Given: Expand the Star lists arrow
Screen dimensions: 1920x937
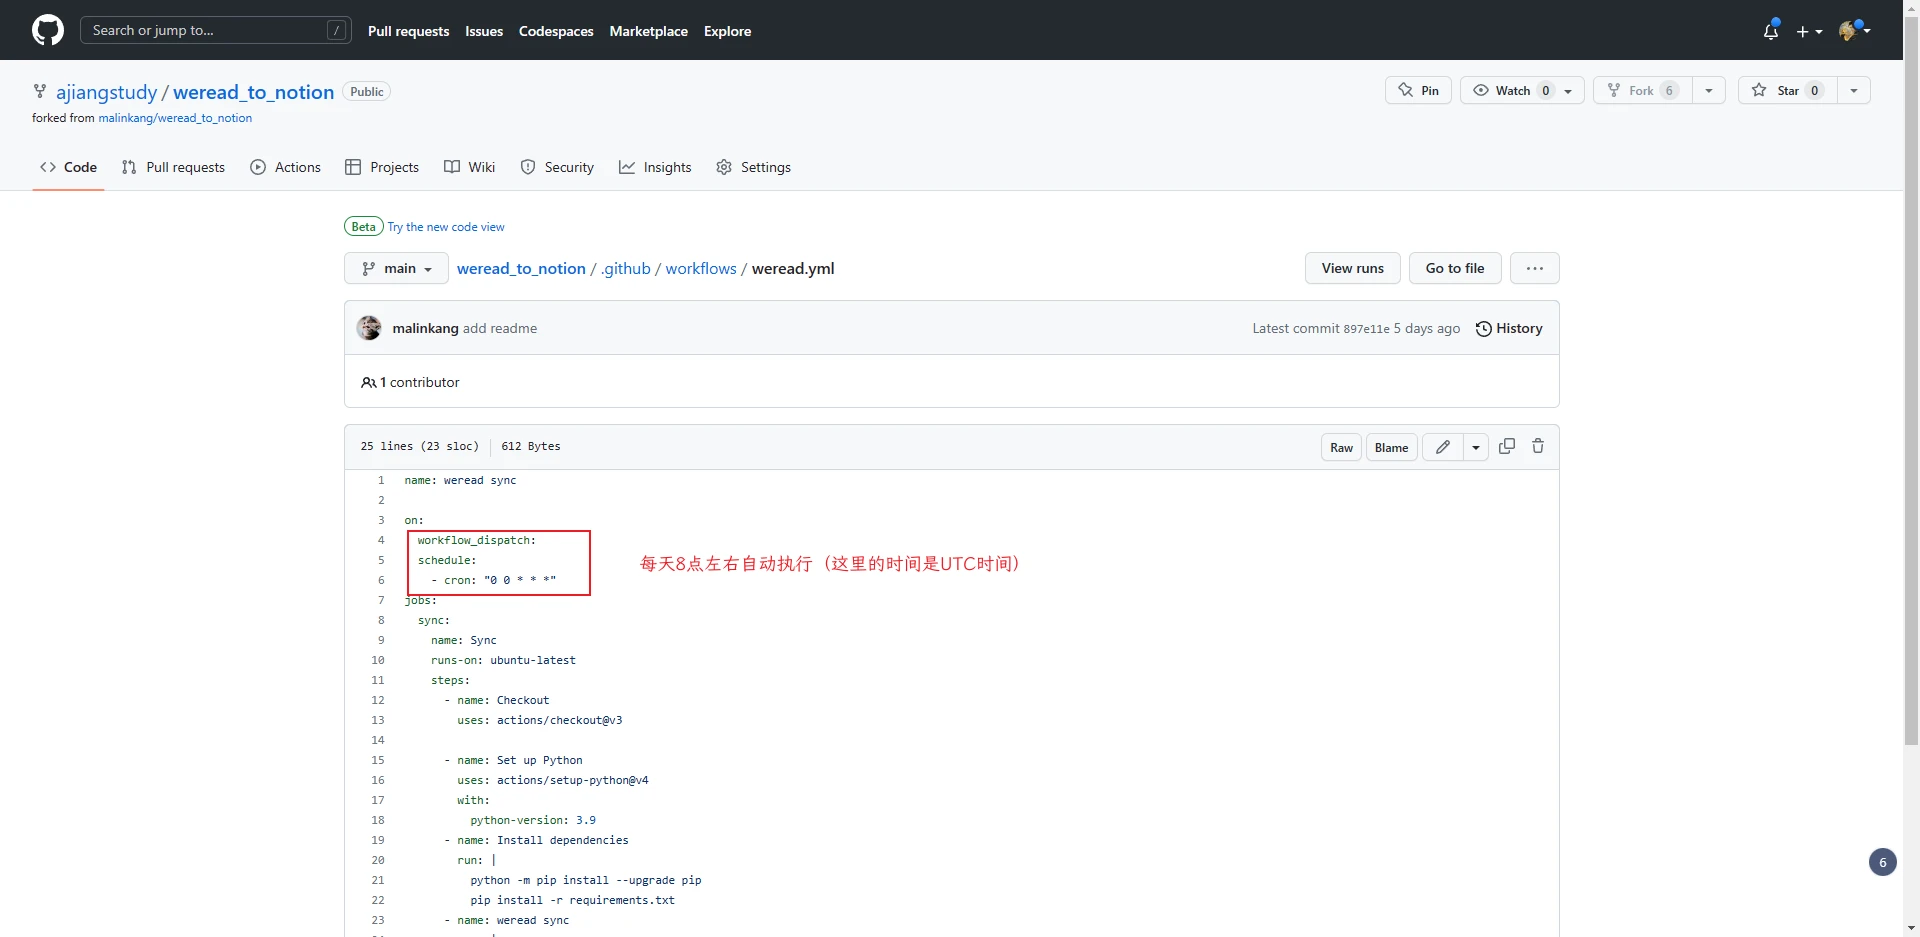Looking at the screenshot, I should point(1854,90).
